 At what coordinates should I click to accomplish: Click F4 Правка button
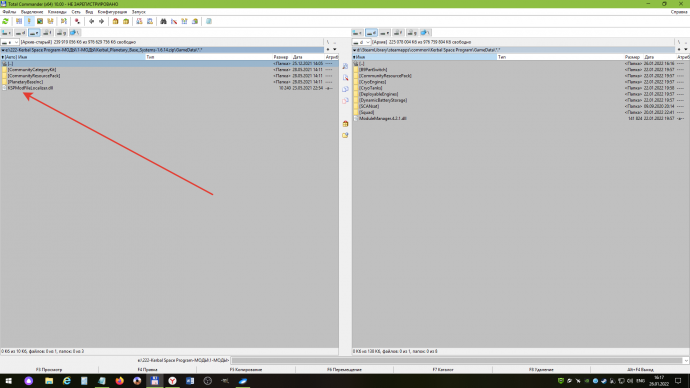click(x=147, y=370)
